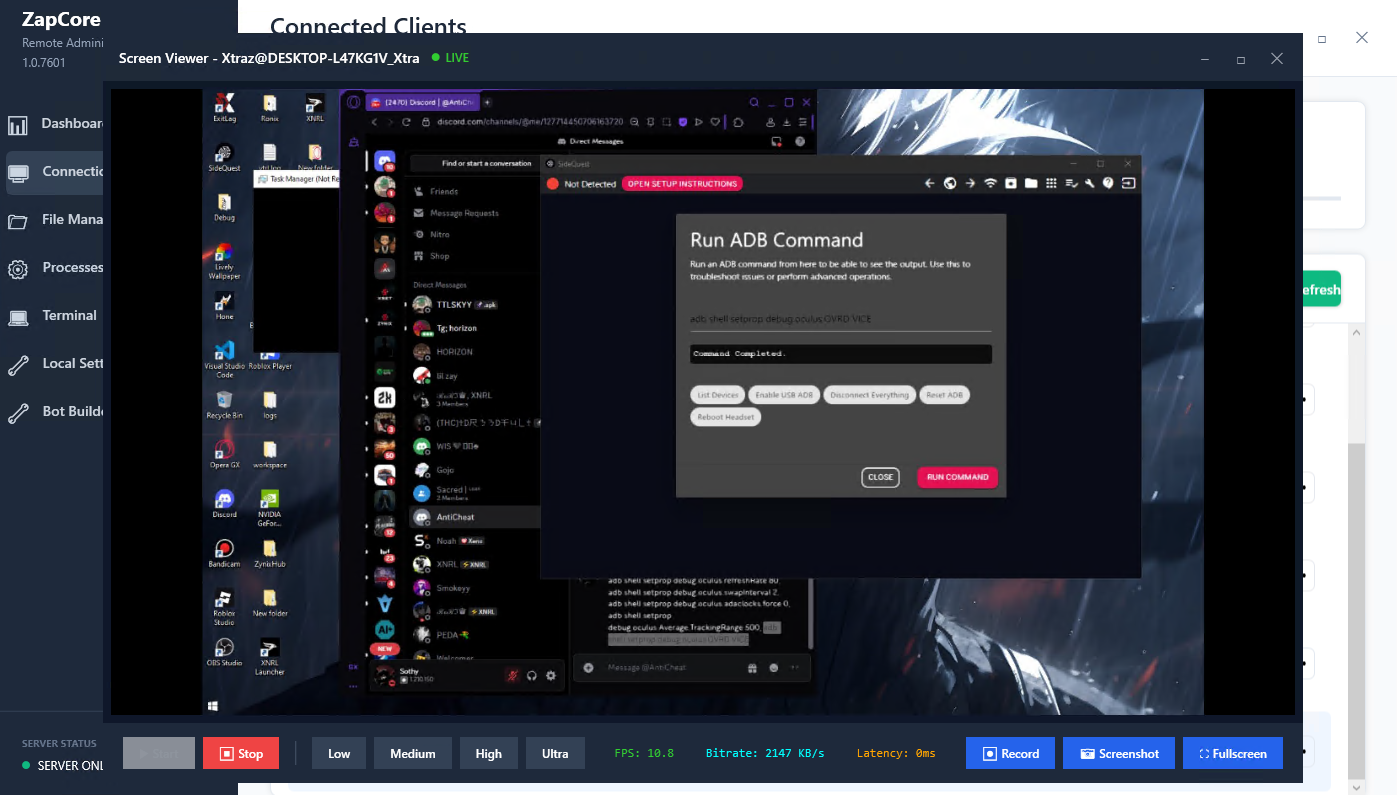The width and height of the screenshot is (1397, 795).
Task: Open the TTLSKYY direct message
Action: tap(474, 304)
